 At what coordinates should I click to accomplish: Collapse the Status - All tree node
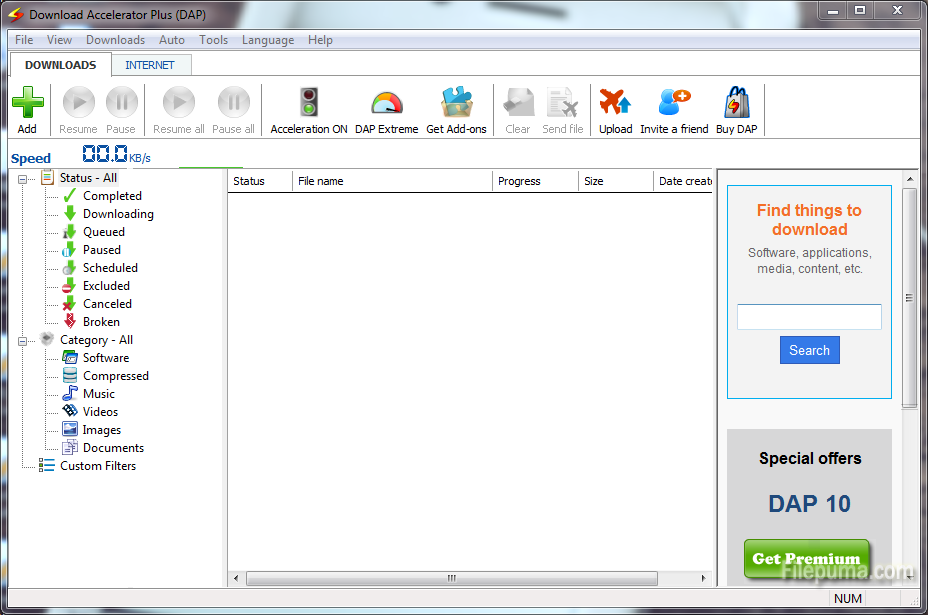click(x=22, y=179)
